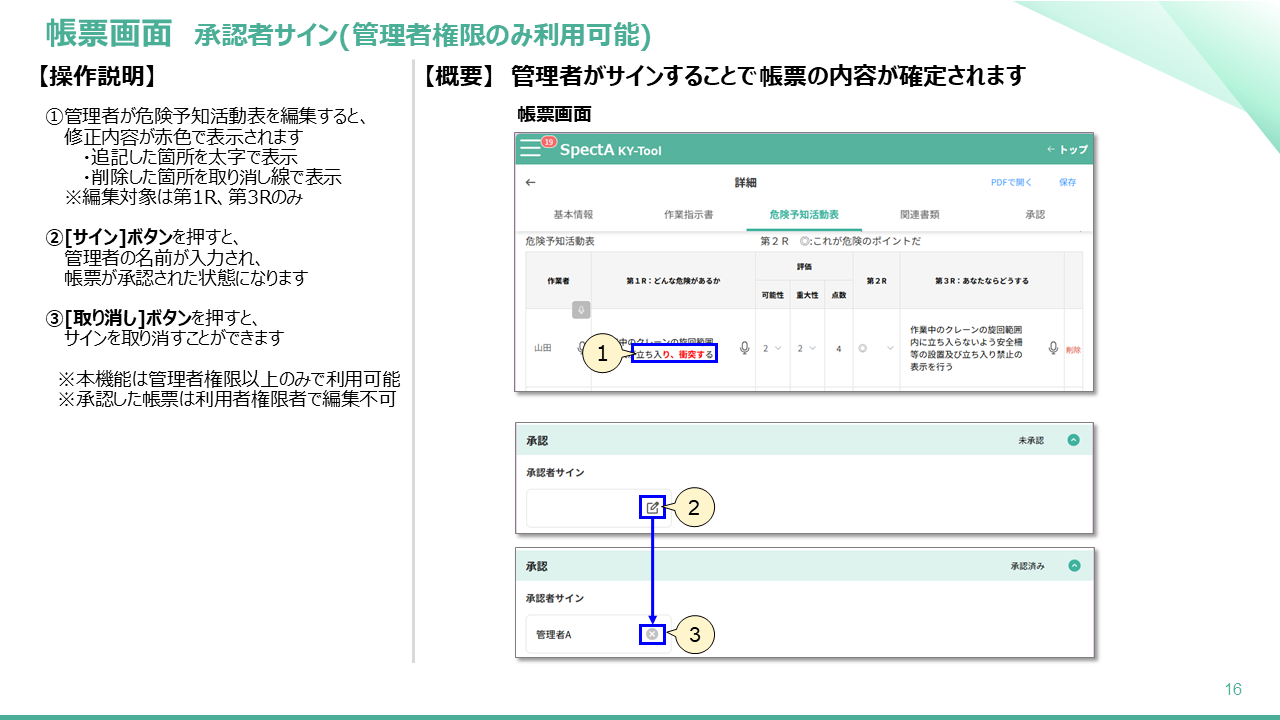1280x720 pixels.
Task: Switch to the 作業指示書 tab
Action: [688, 215]
